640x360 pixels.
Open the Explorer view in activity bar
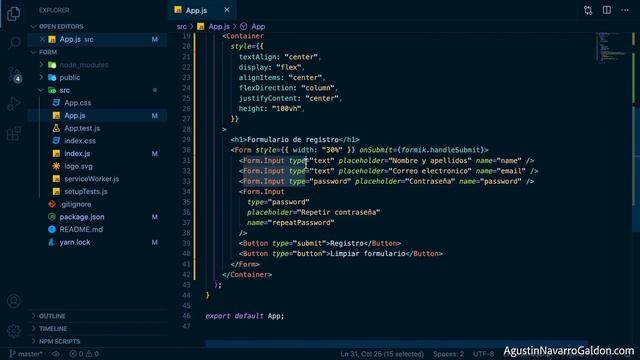point(13,13)
